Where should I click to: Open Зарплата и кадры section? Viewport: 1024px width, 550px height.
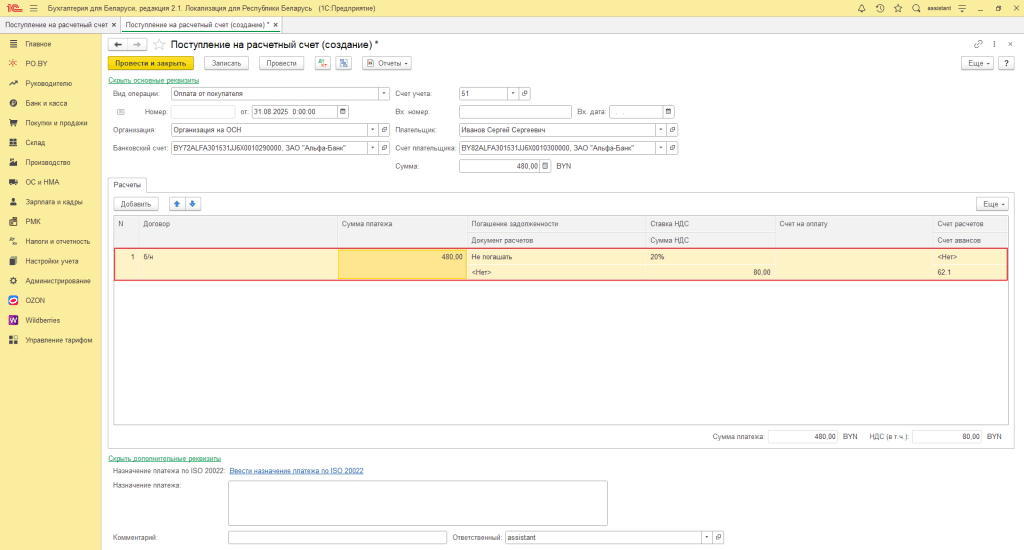click(x=54, y=202)
